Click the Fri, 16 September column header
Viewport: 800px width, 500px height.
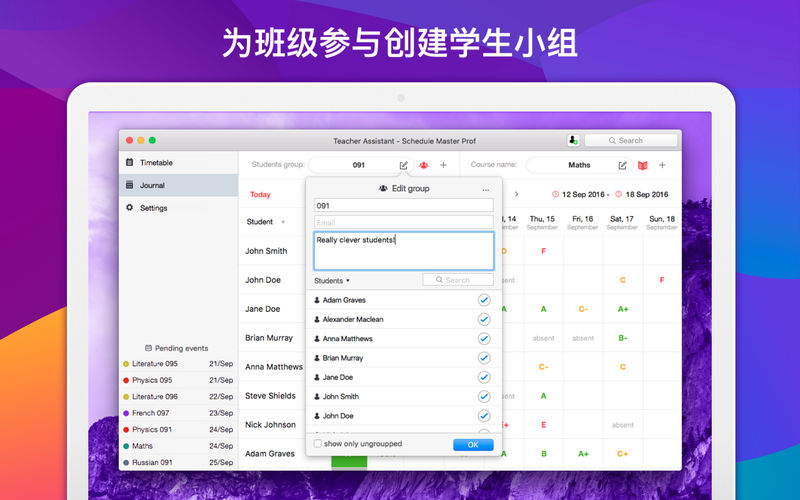[582, 222]
